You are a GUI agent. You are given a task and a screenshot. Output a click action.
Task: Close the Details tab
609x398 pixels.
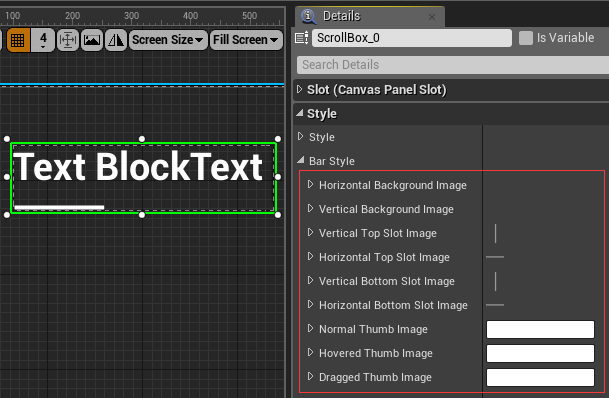point(432,17)
